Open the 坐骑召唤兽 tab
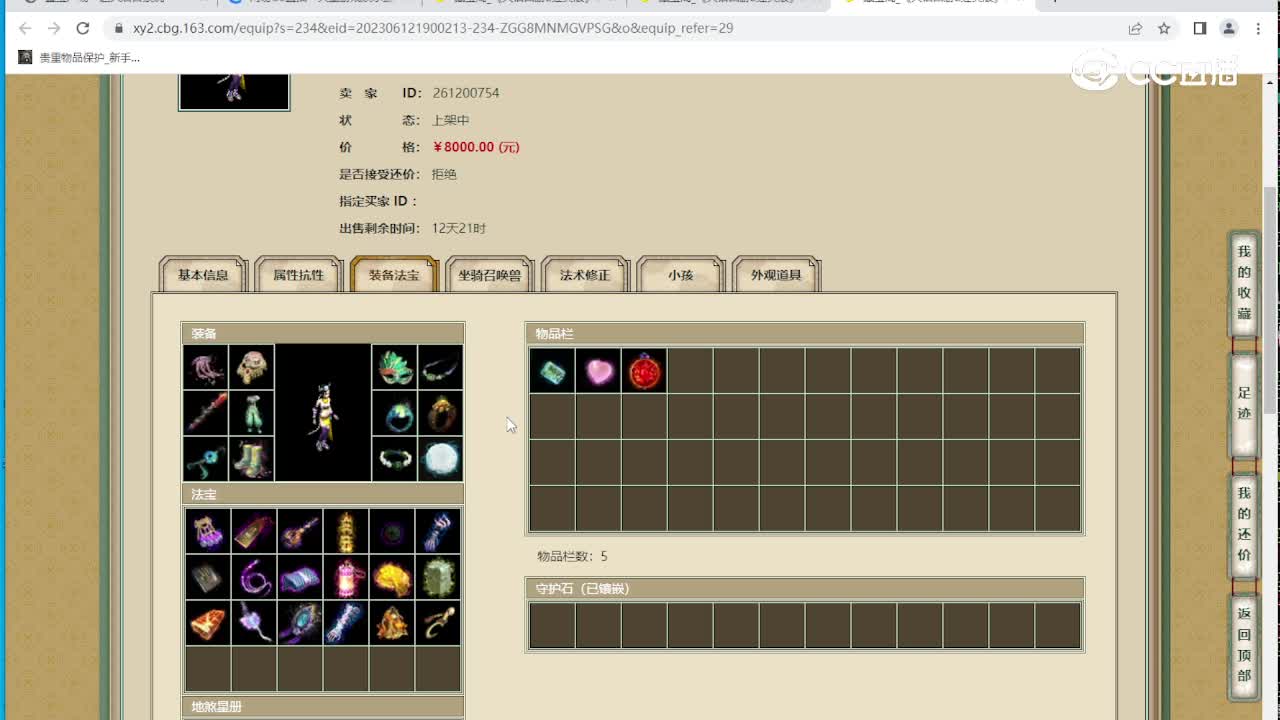Screen dimensions: 1280x720 click(x=490, y=275)
